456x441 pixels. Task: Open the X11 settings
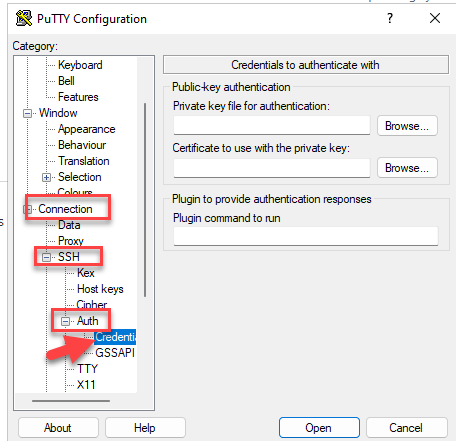pyautogui.click(x=86, y=385)
